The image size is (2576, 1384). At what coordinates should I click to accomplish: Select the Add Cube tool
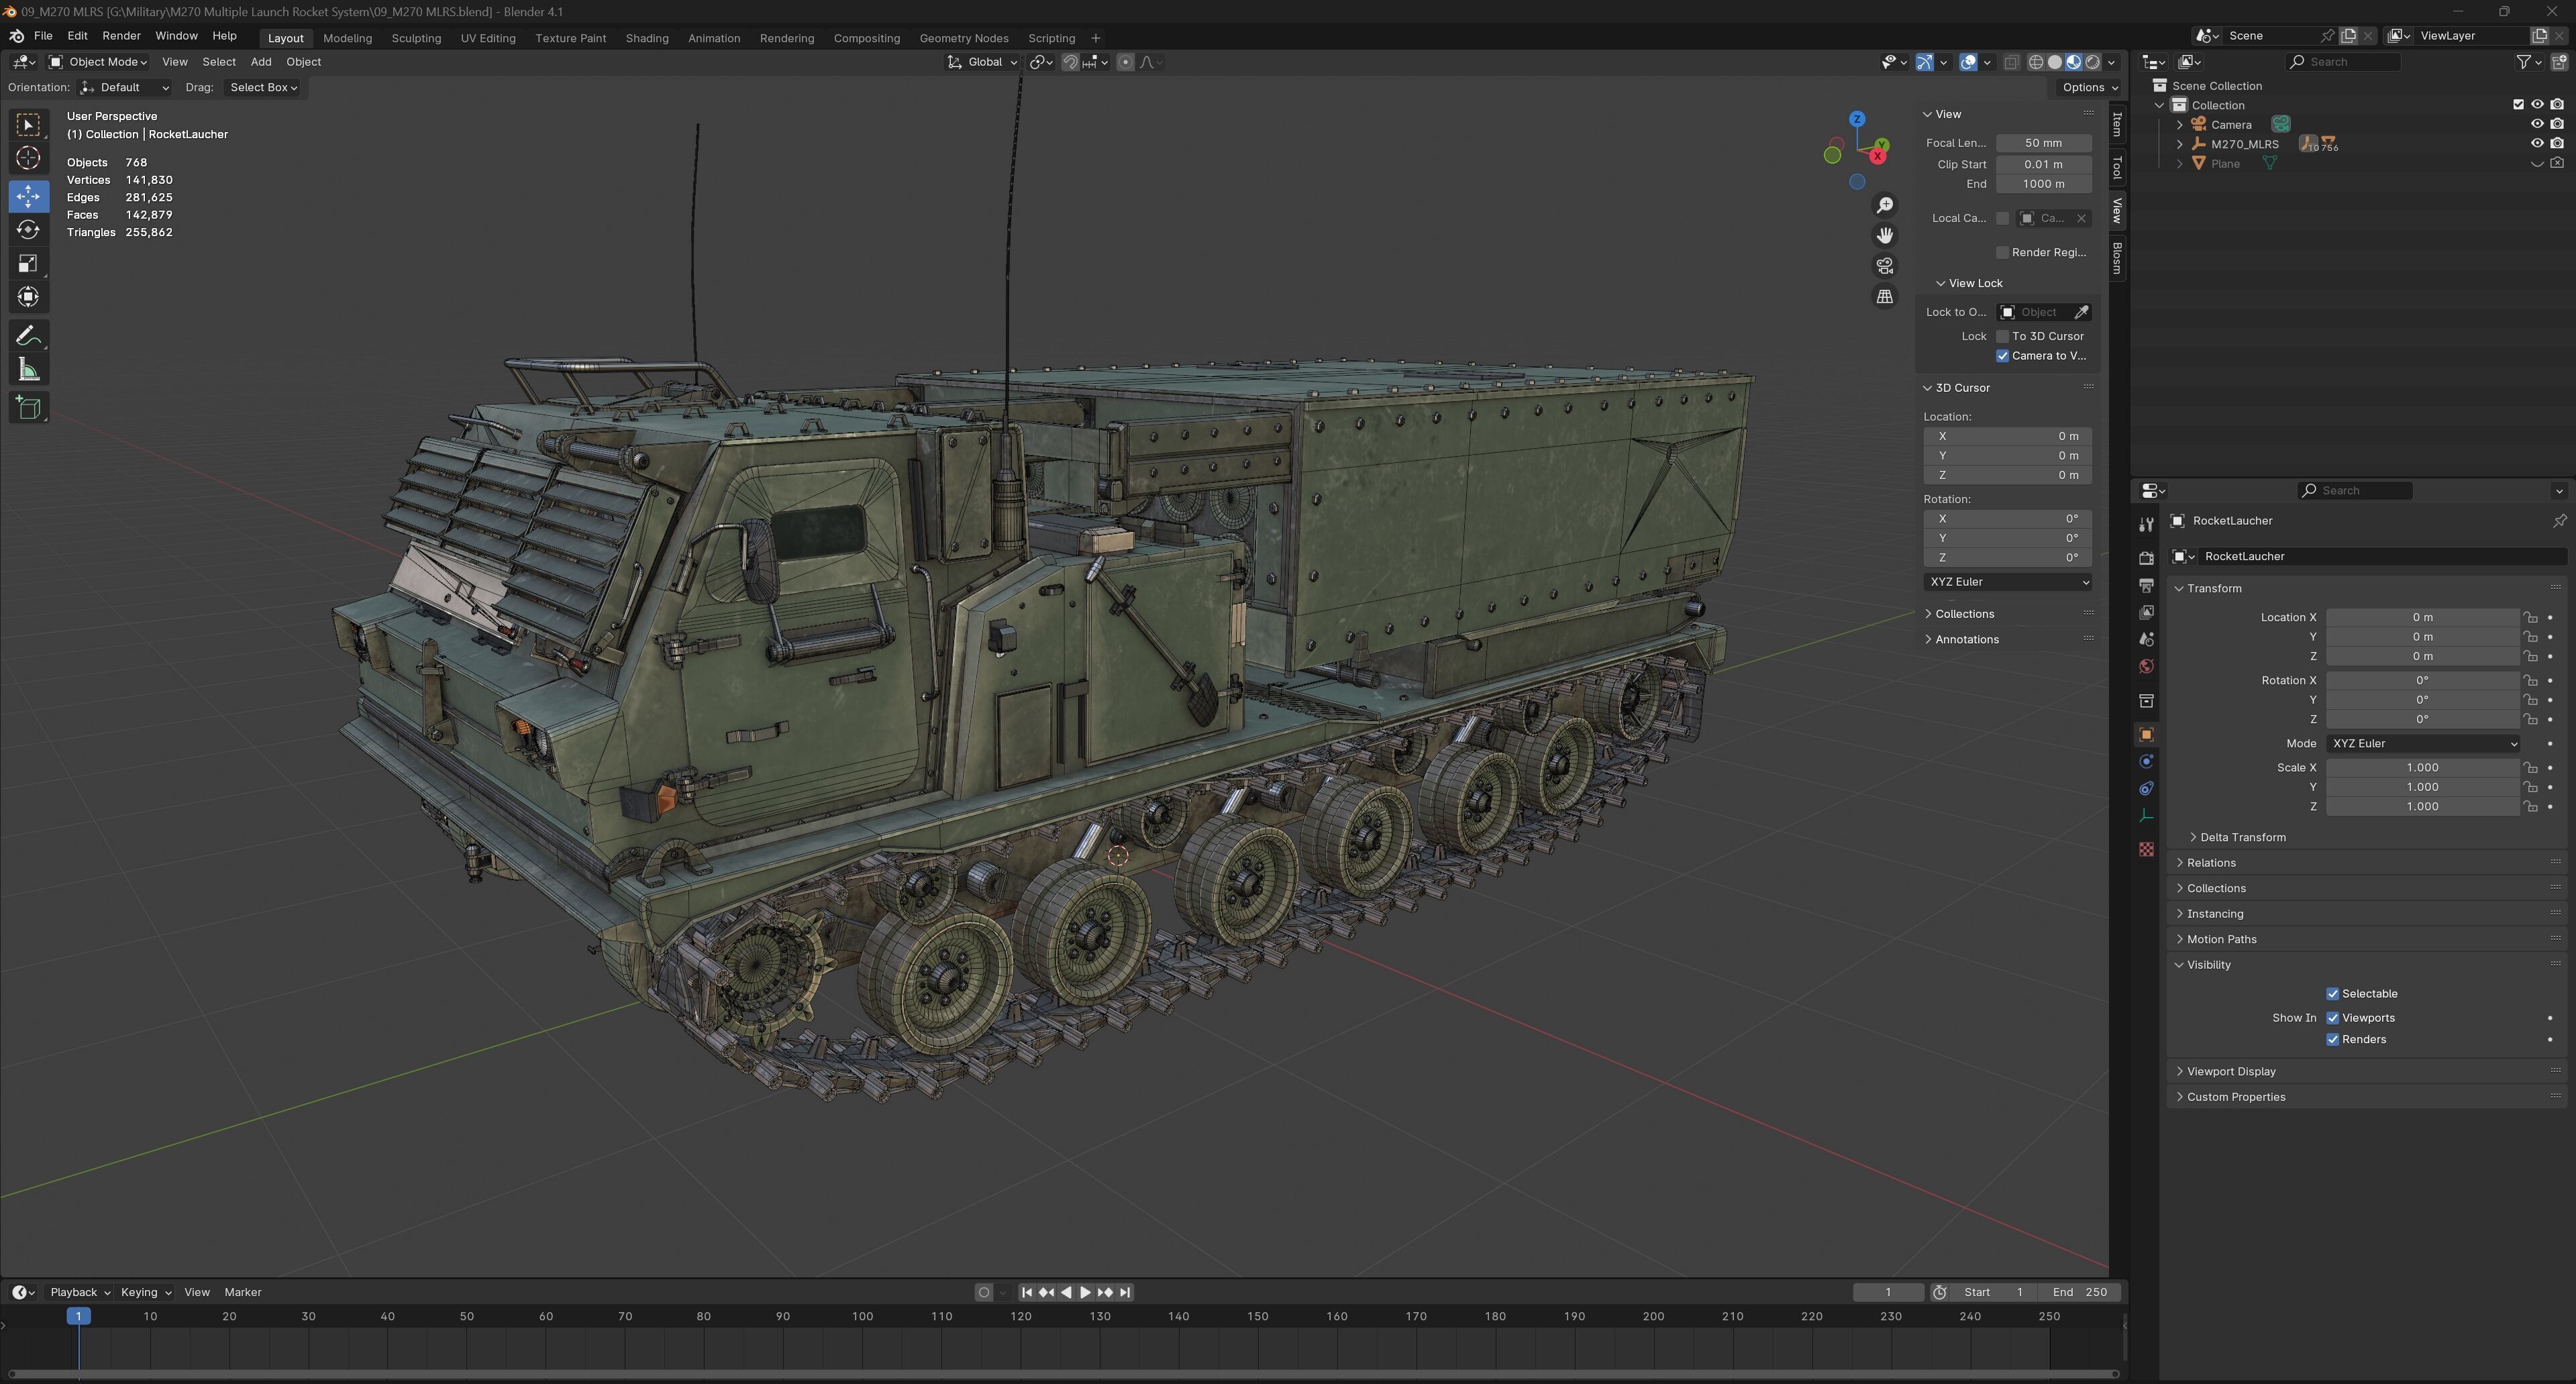pos(28,408)
